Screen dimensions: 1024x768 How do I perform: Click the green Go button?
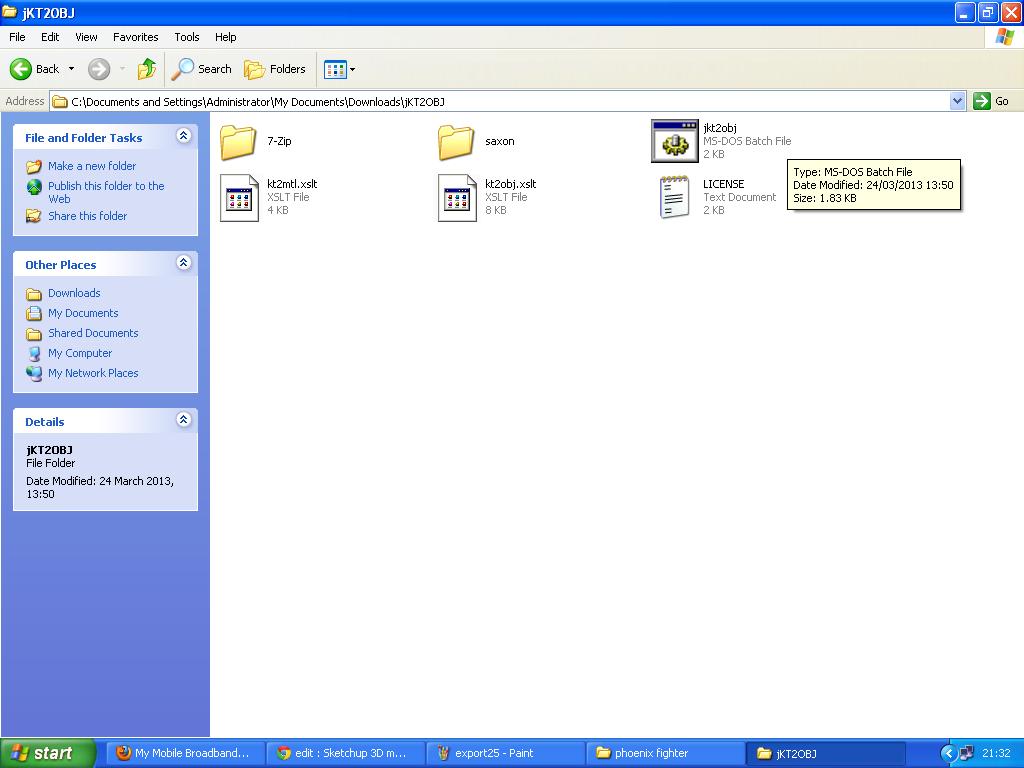click(991, 101)
